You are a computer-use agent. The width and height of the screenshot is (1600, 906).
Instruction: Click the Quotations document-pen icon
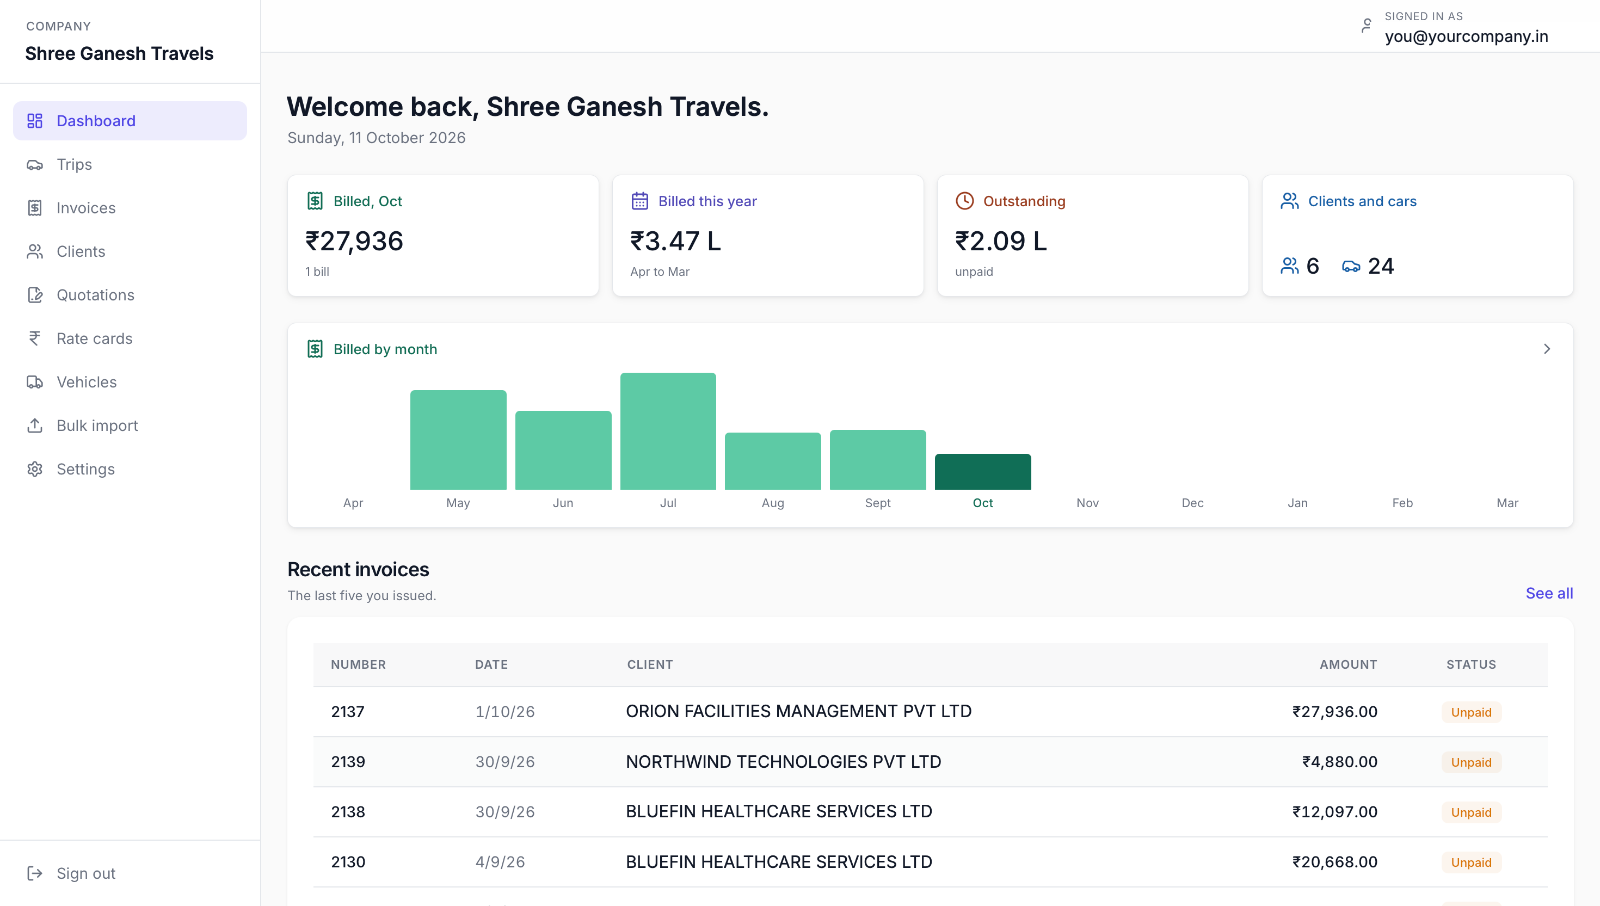click(x=35, y=295)
